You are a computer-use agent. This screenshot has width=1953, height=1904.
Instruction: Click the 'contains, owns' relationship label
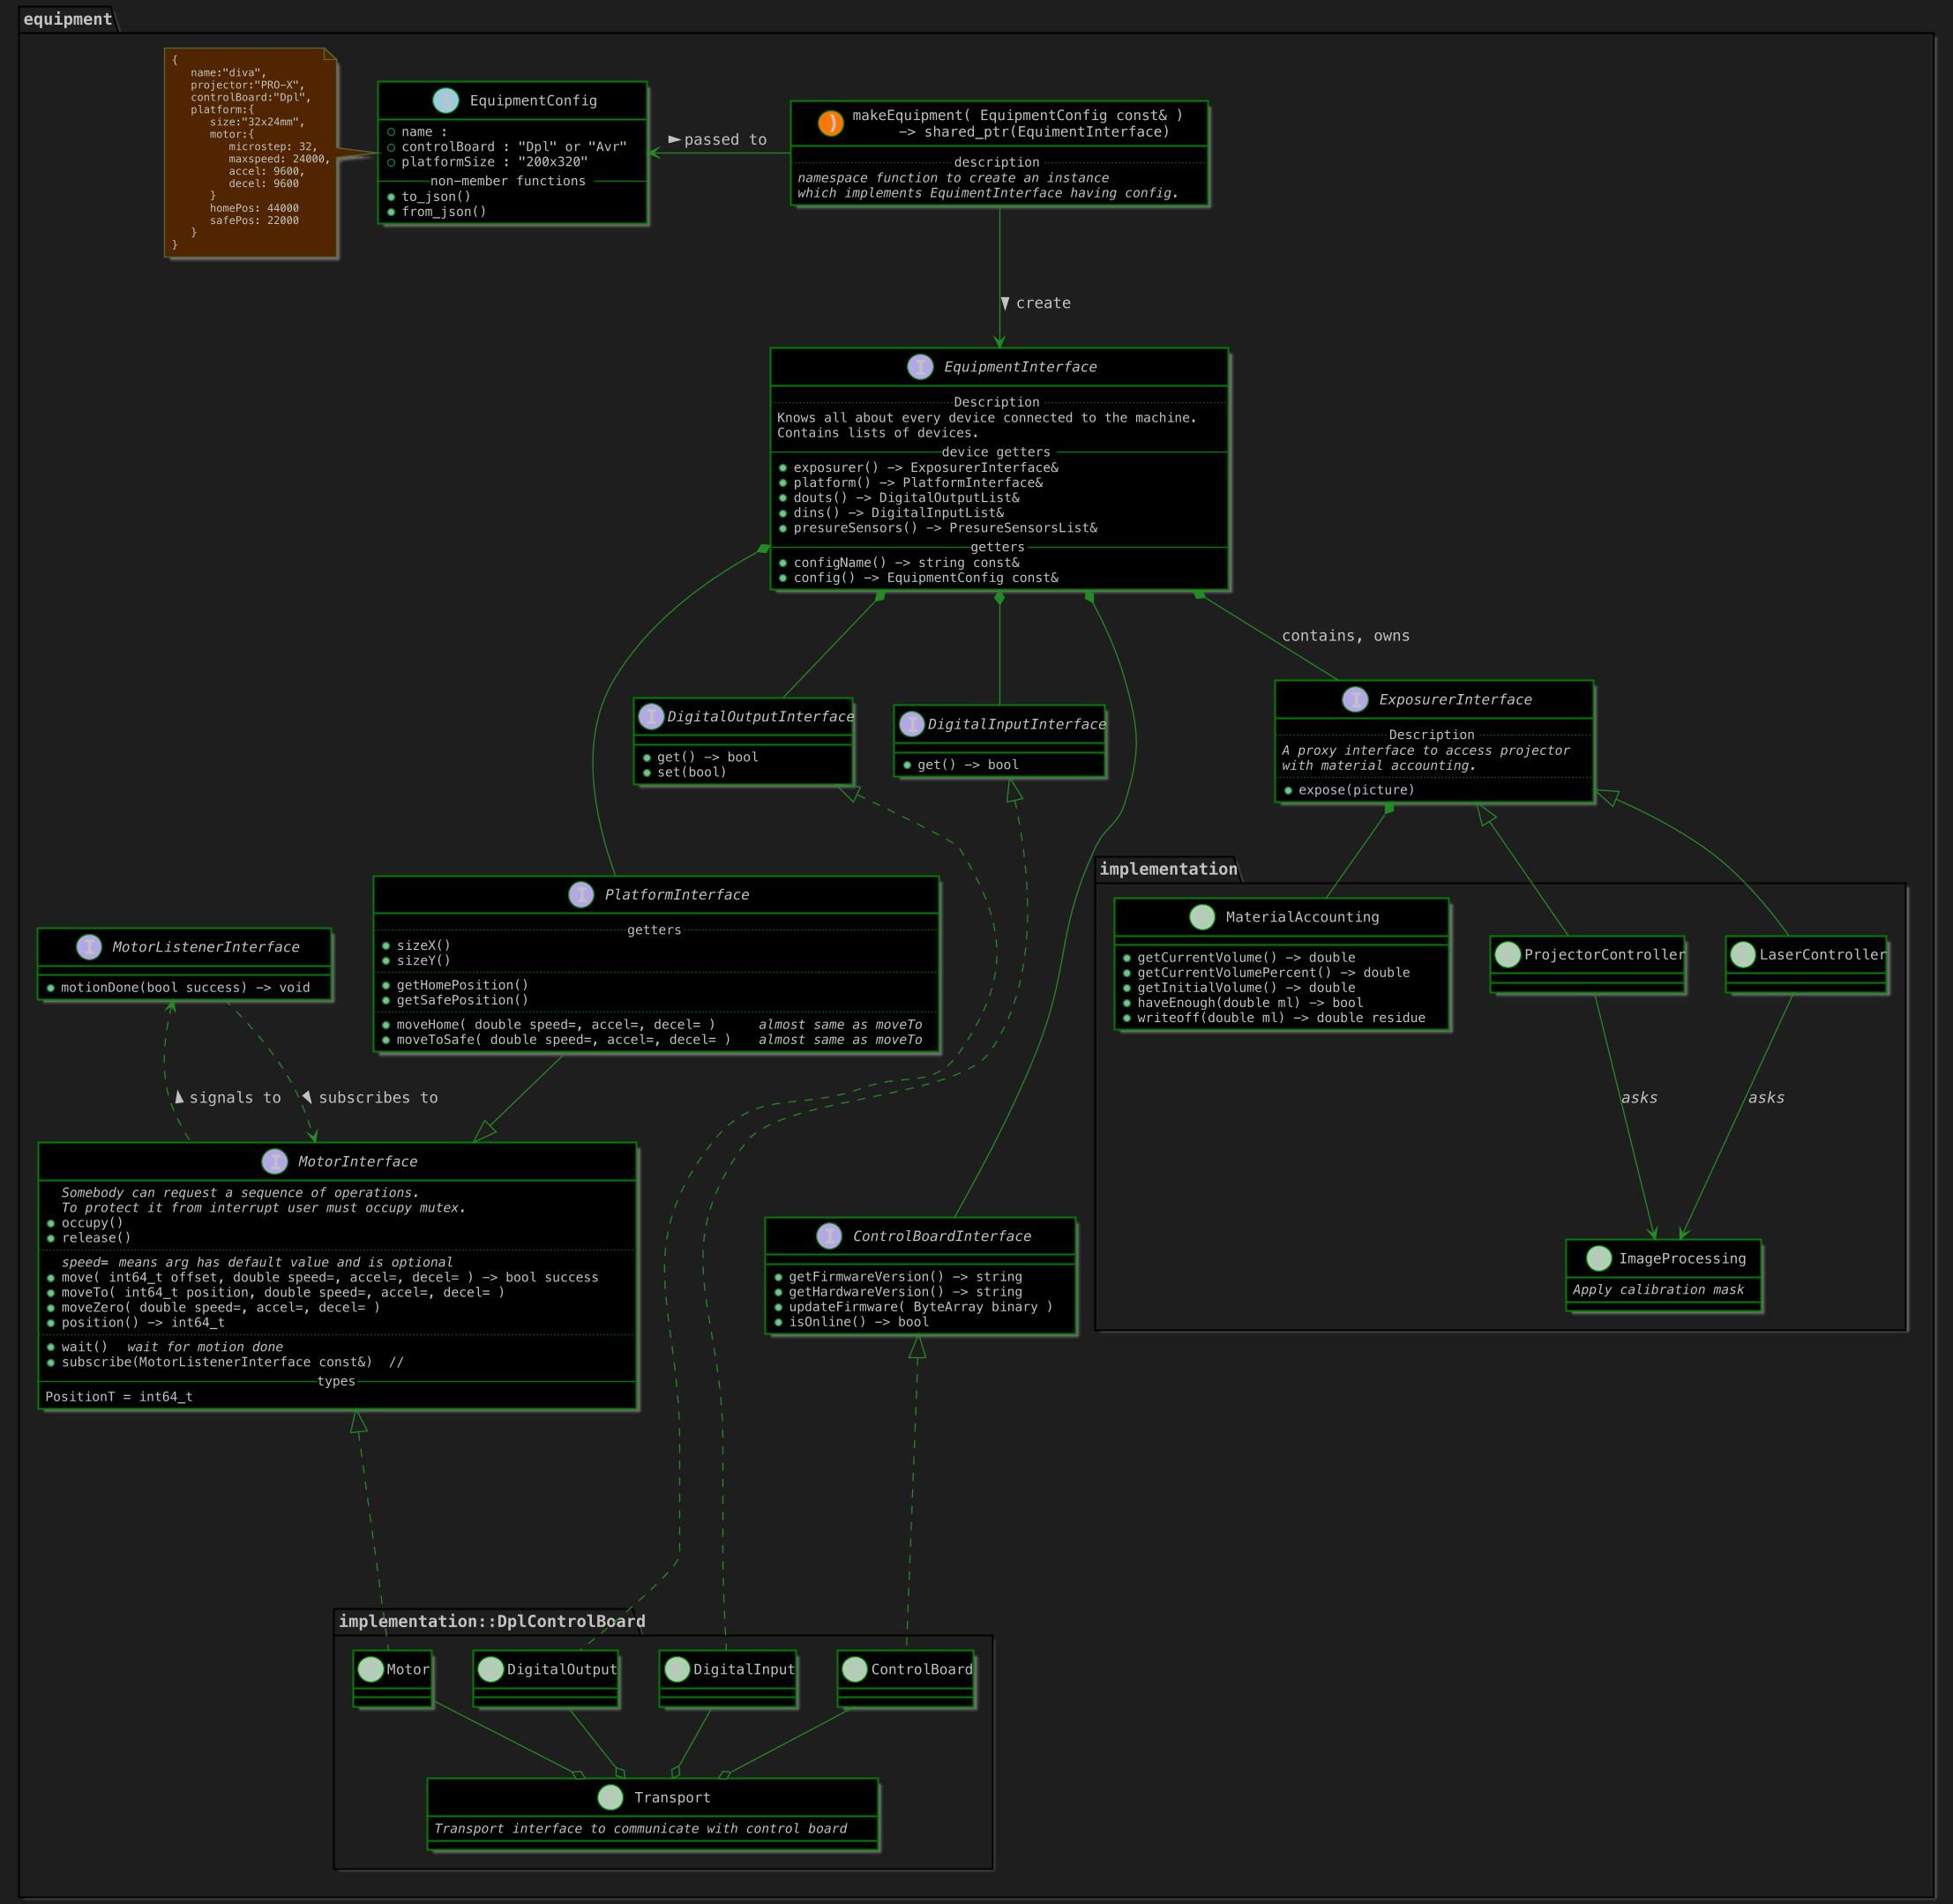point(1345,636)
